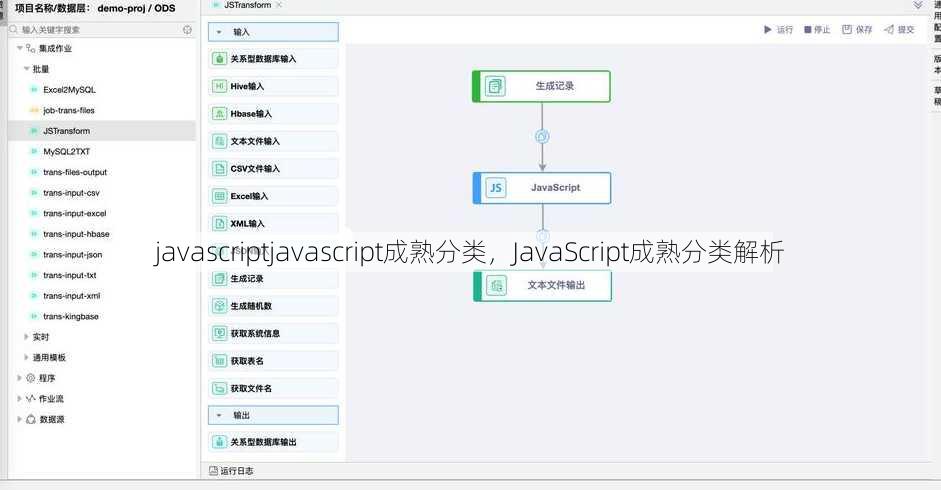Collapse the 批量 folder arrow
The image size is (941, 490).
click(x=26, y=68)
